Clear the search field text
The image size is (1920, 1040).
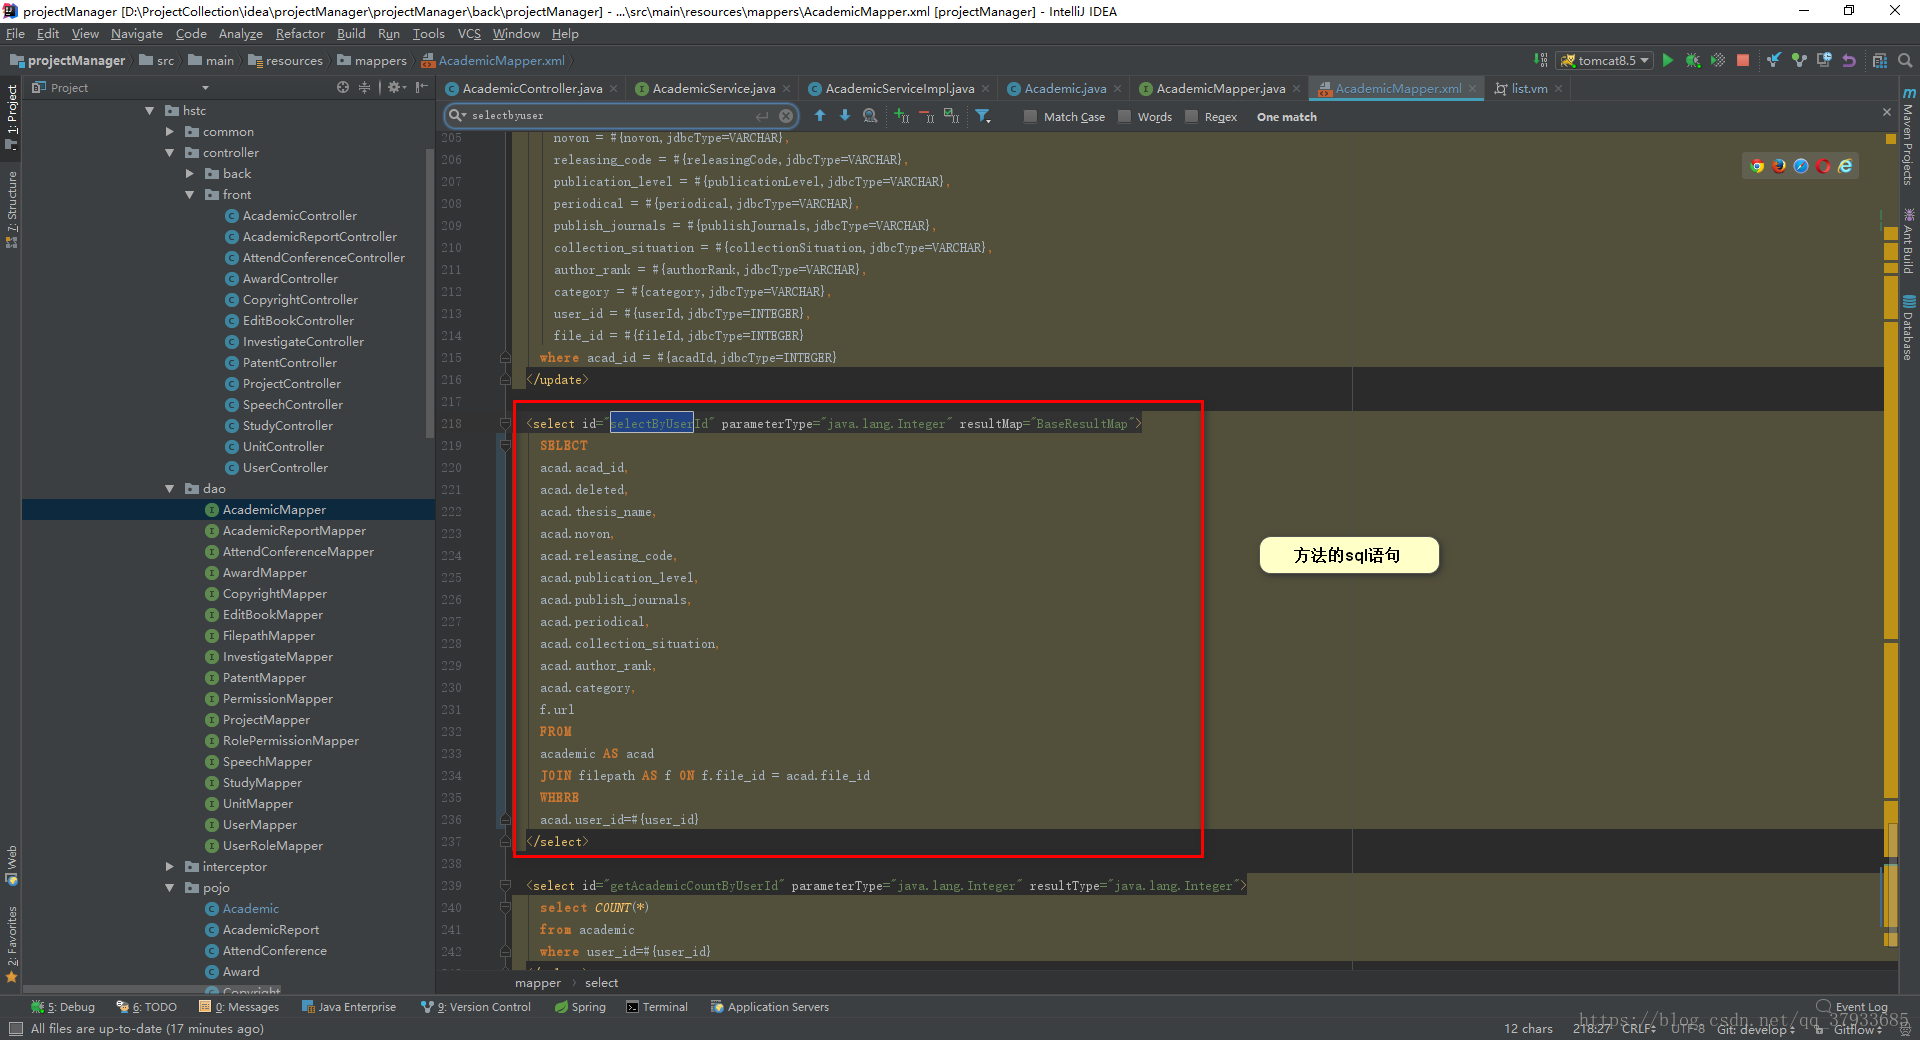786,116
